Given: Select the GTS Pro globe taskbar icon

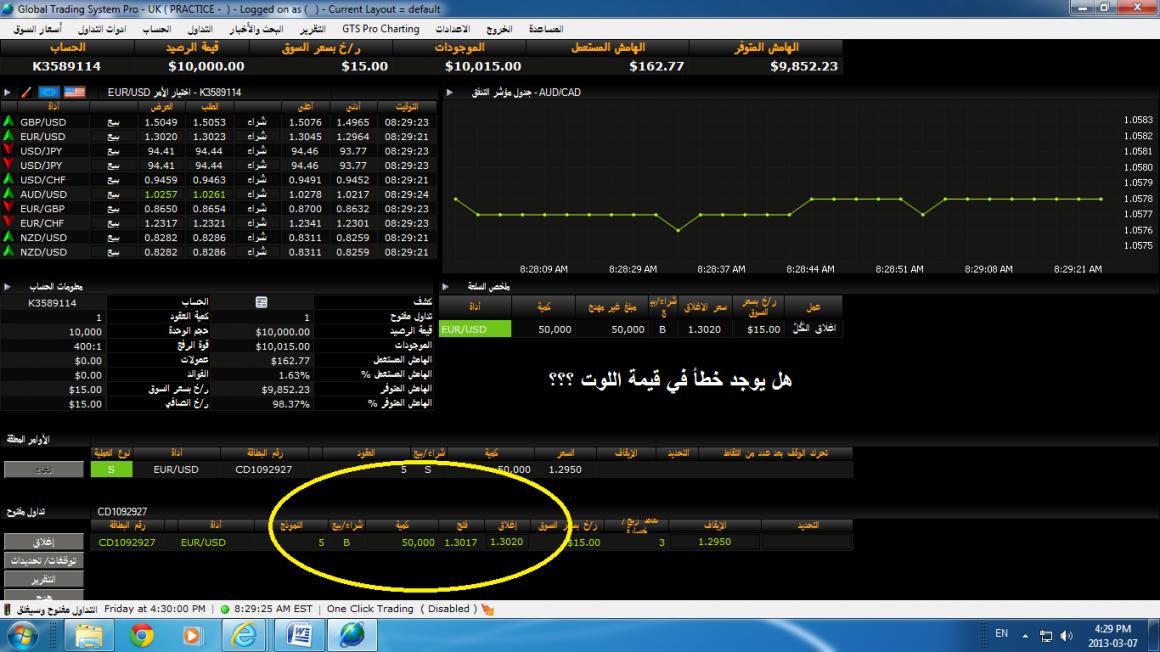Looking at the screenshot, I should coord(352,636).
